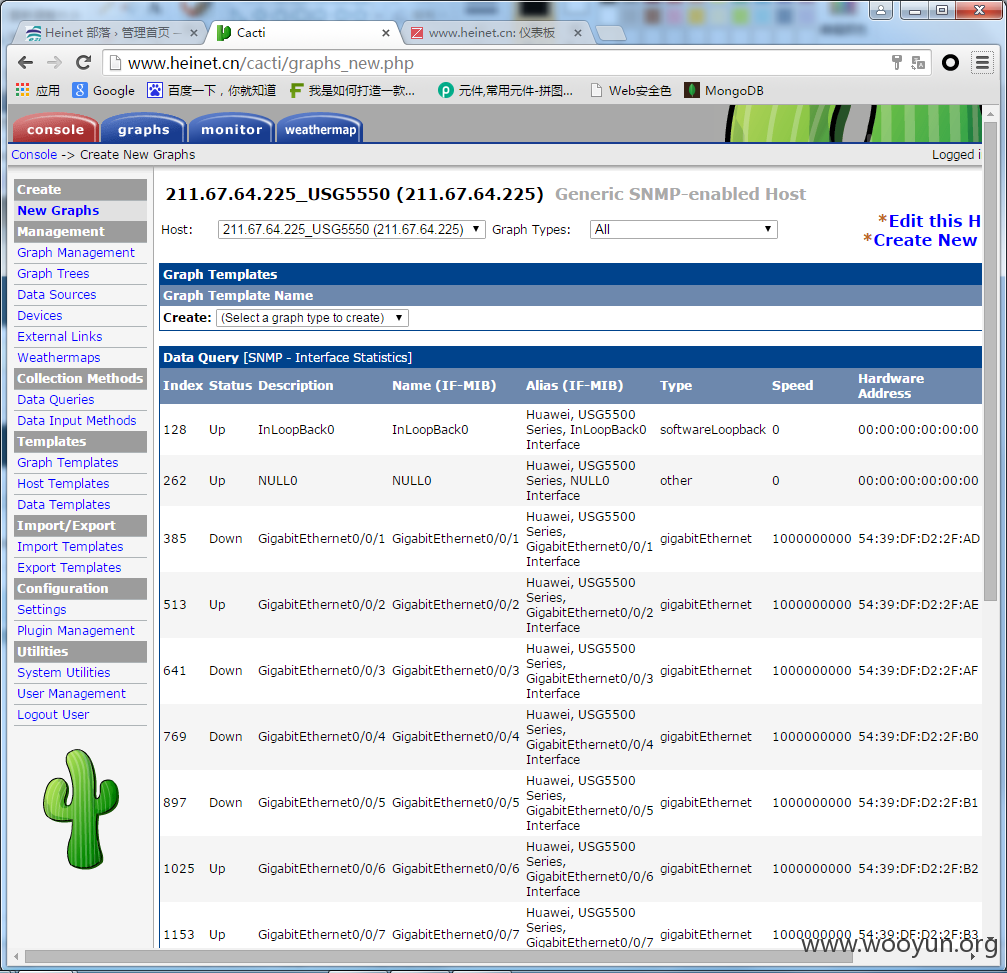Screen dimensions: 1007x973
Task: Select the GigabitEthernet0/0/1 row index 385
Action: pos(570,538)
